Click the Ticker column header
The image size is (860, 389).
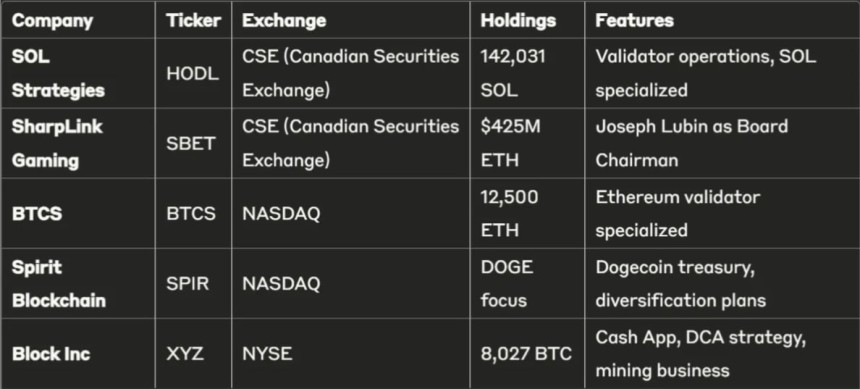click(x=194, y=21)
